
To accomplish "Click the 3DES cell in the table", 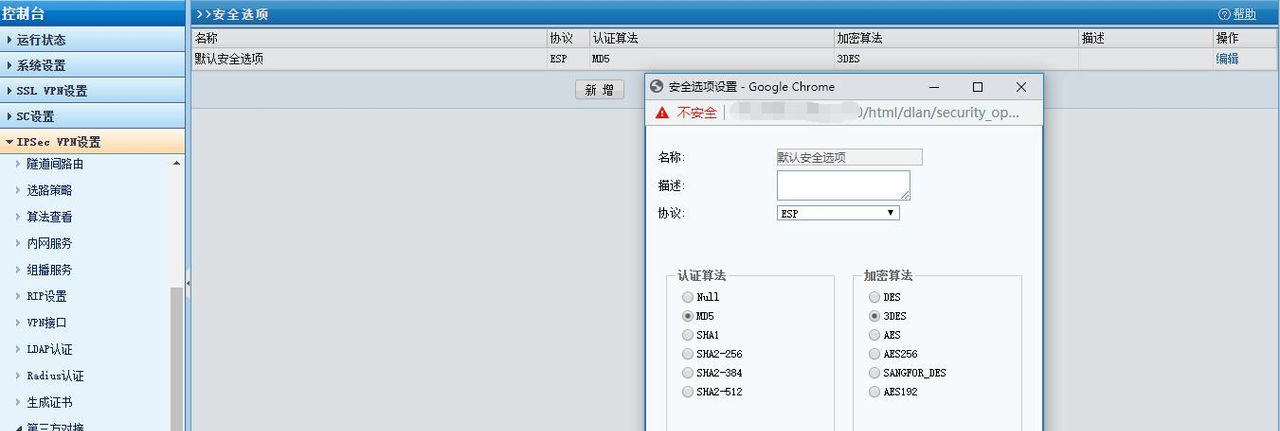I will pos(956,59).
